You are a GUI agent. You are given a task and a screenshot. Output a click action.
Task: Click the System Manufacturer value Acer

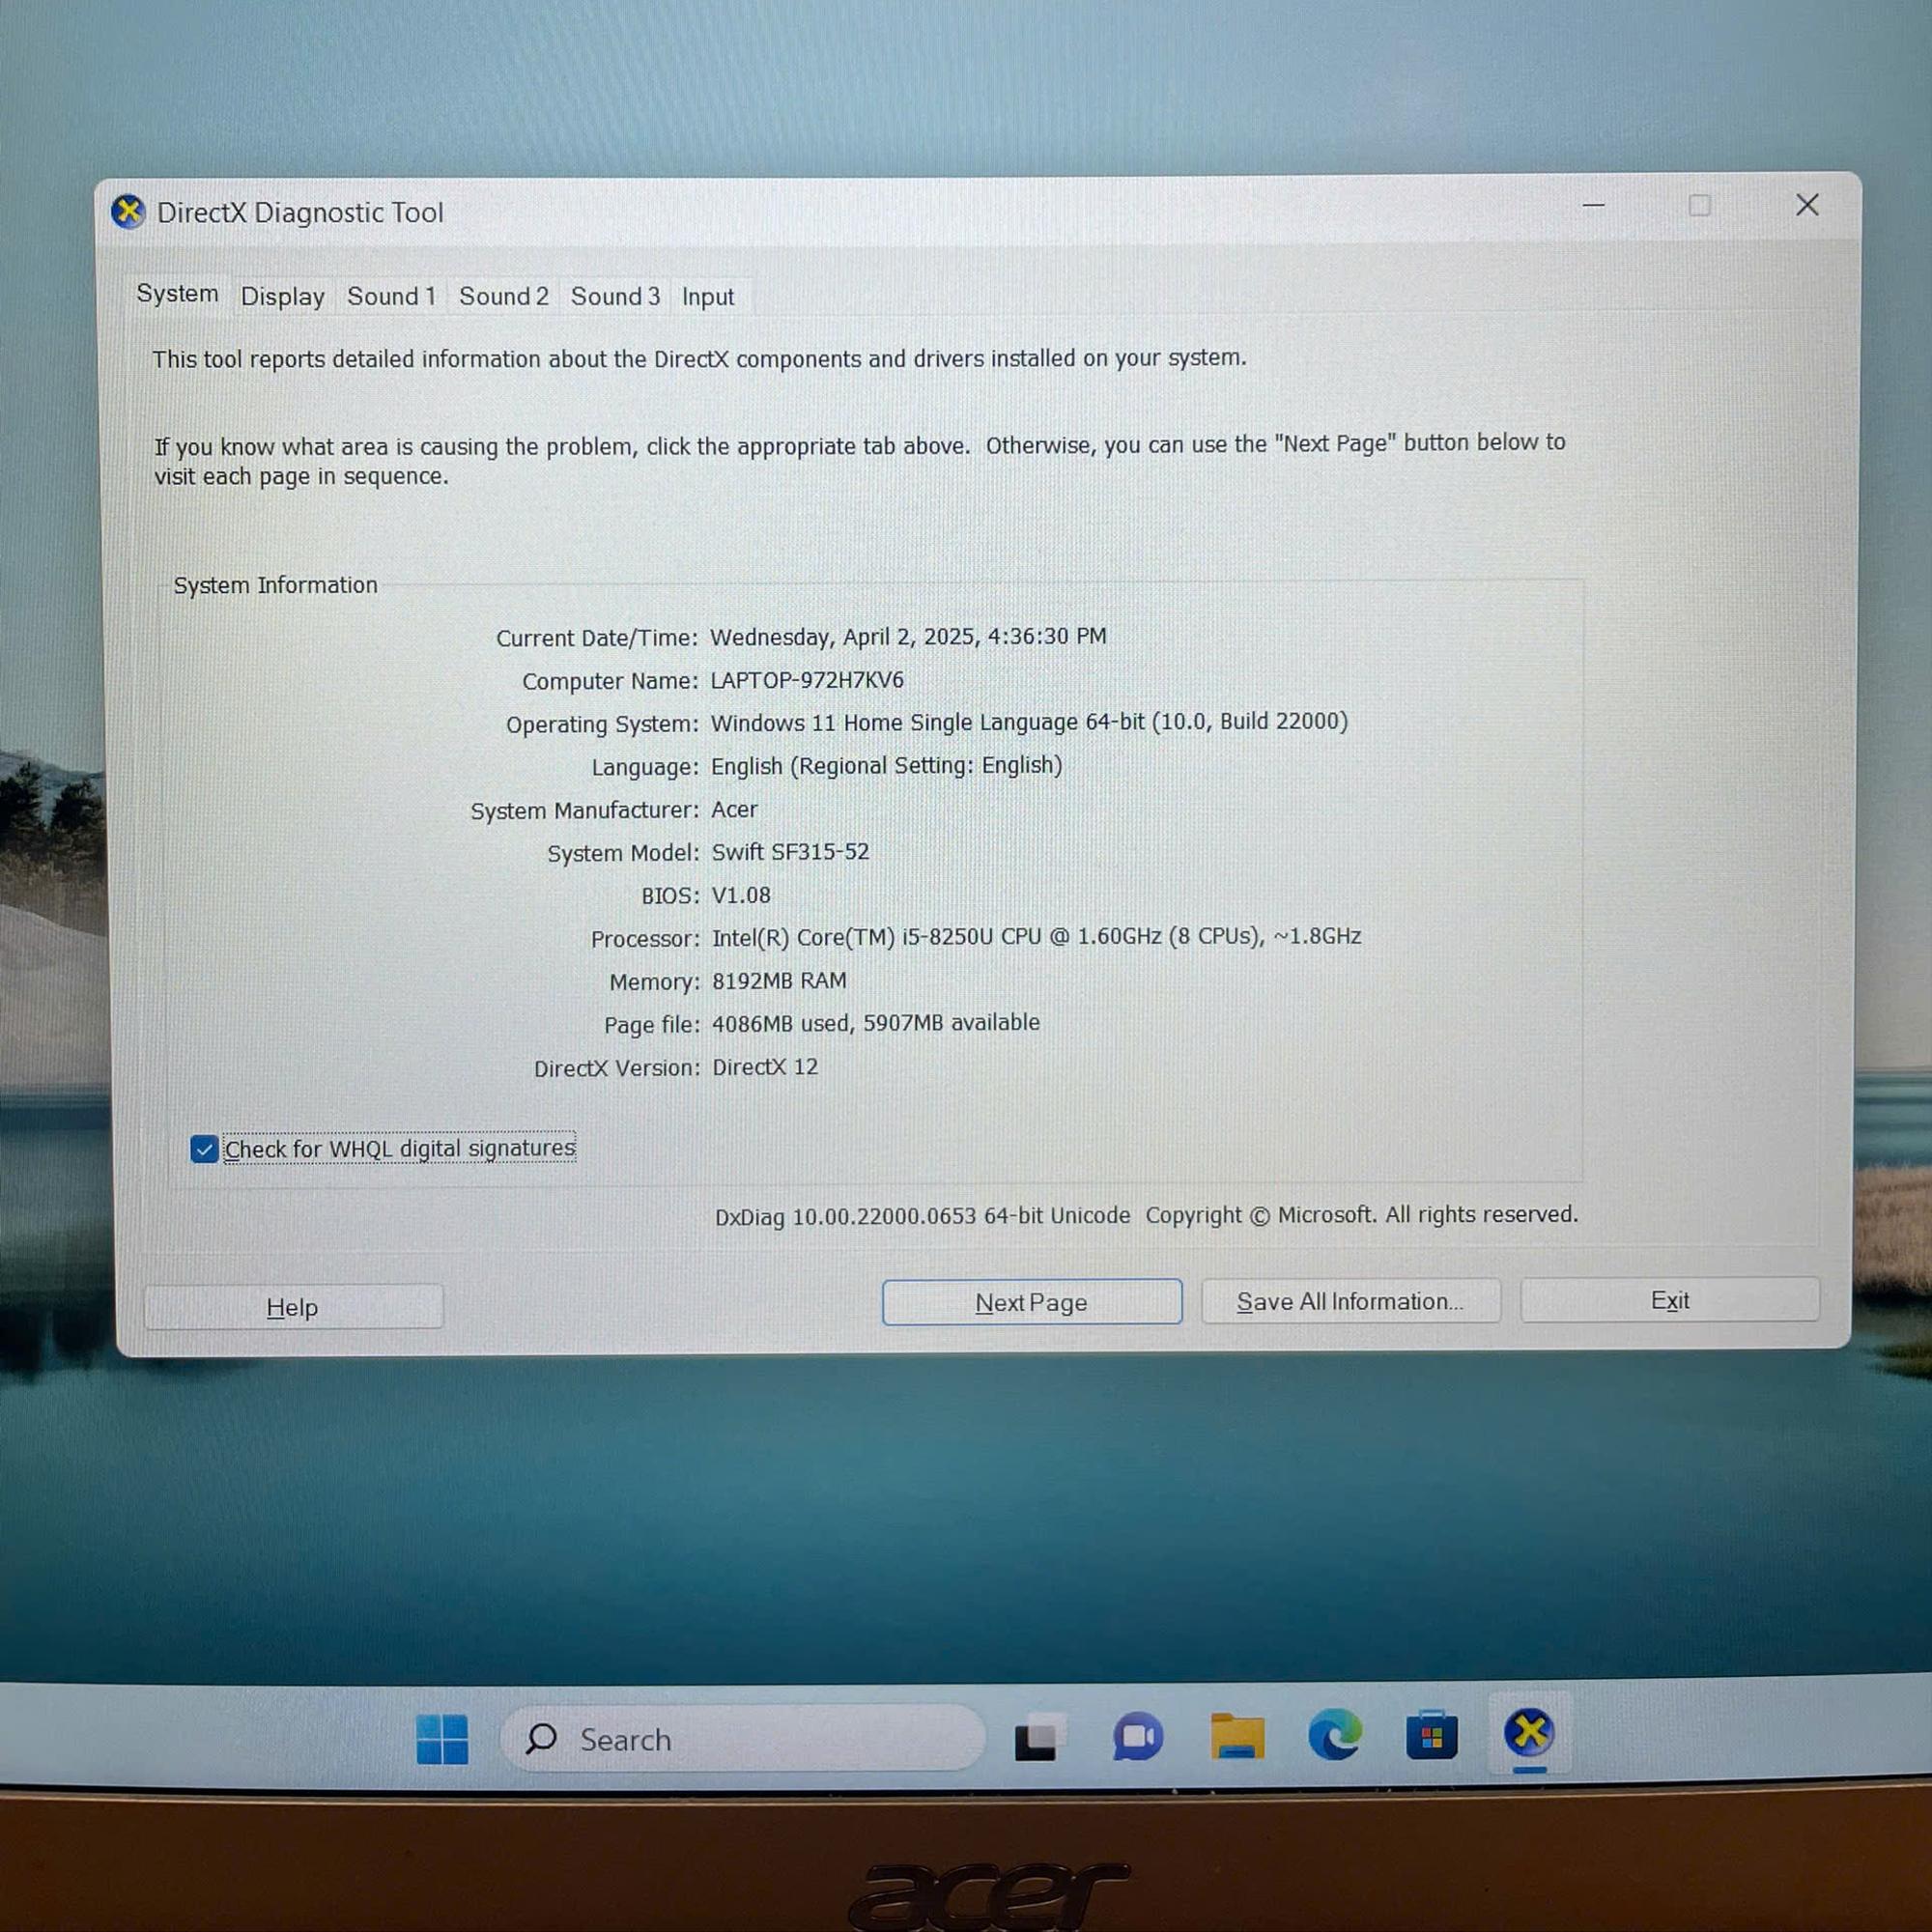point(734,809)
